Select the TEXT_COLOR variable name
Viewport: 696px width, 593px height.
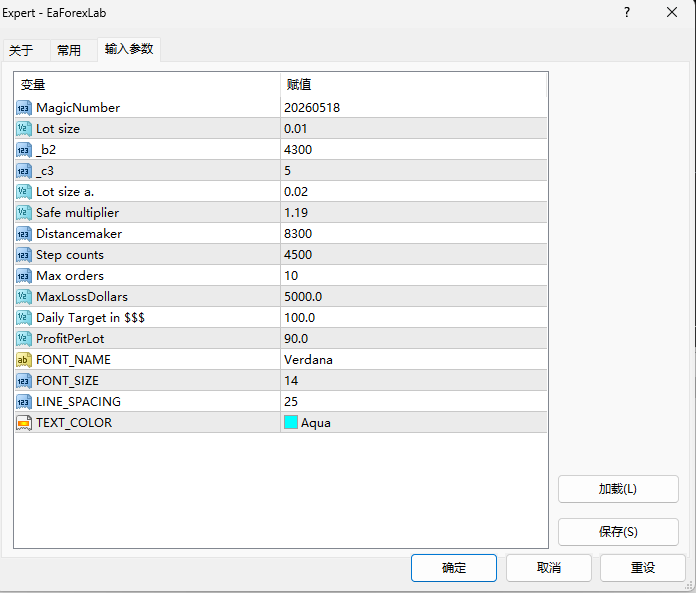pos(74,423)
